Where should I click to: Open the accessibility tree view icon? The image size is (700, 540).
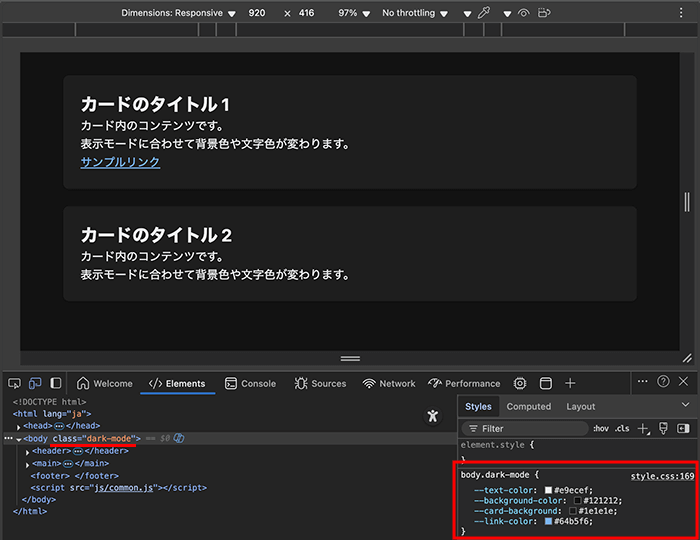click(x=433, y=416)
